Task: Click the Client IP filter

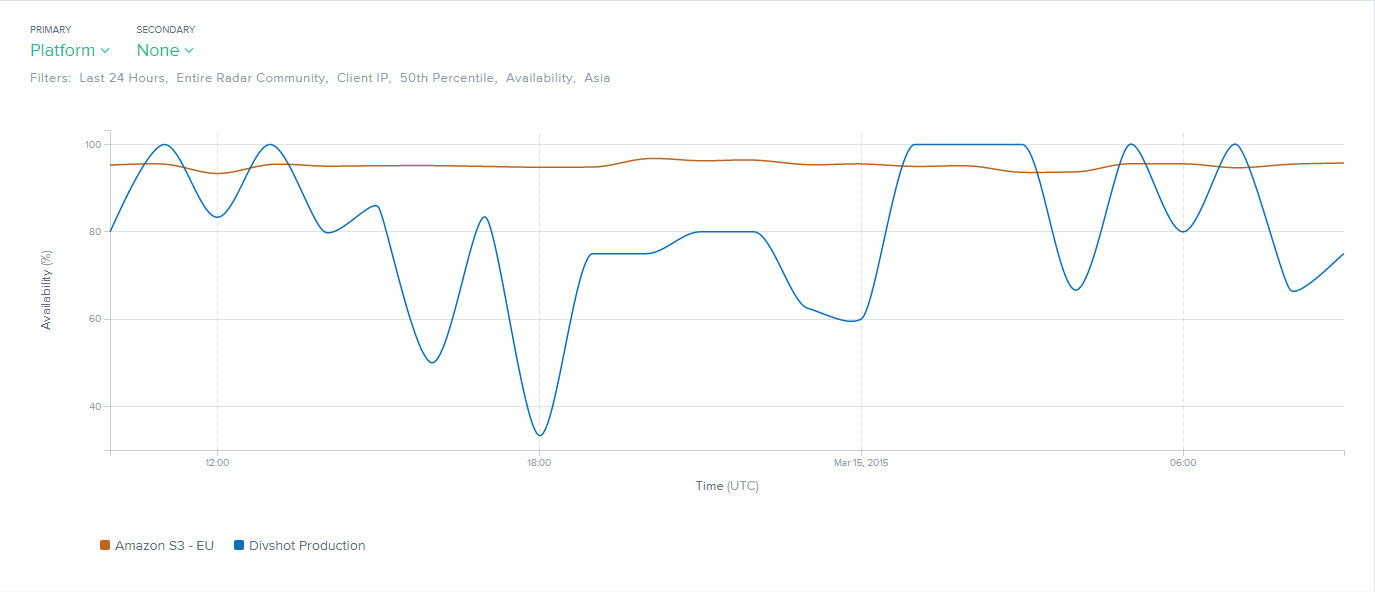Action: coord(363,78)
